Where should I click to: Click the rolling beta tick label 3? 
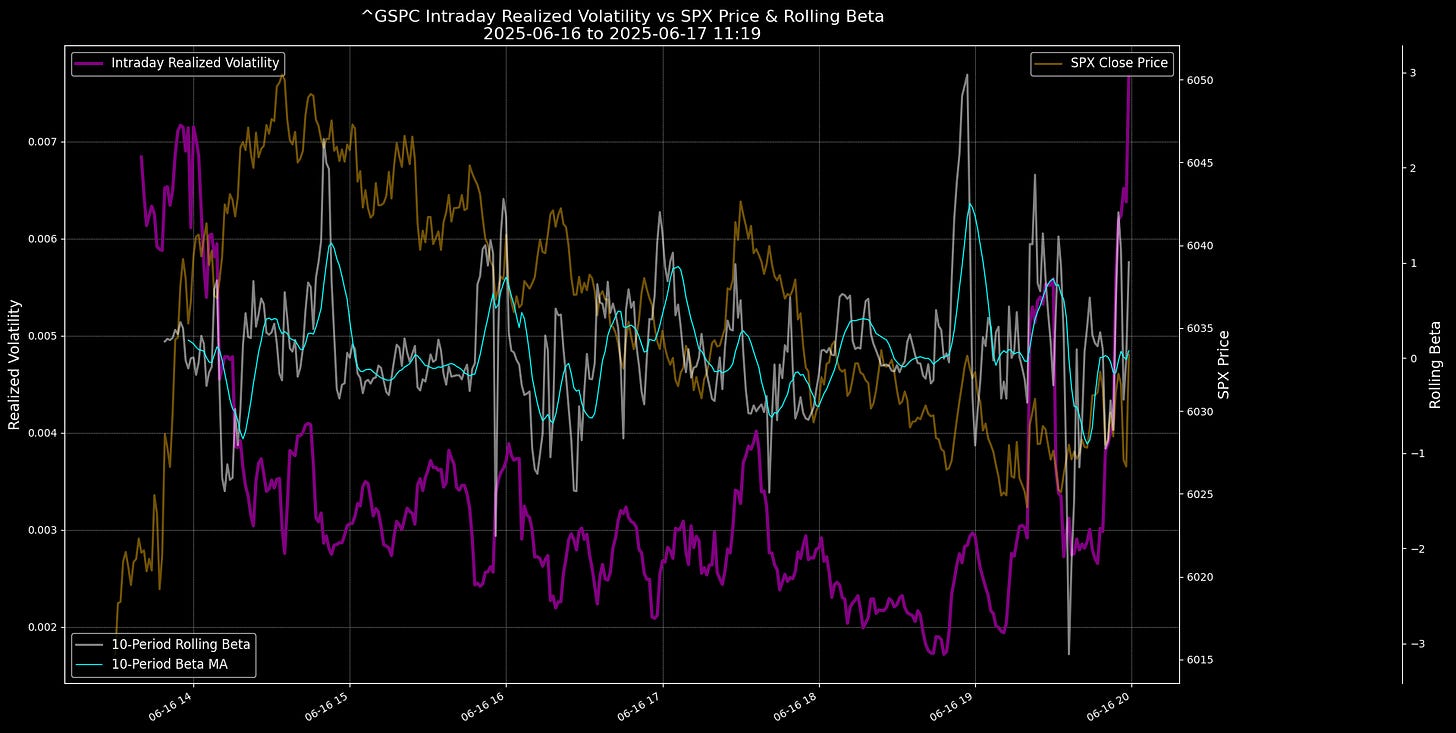point(1412,73)
